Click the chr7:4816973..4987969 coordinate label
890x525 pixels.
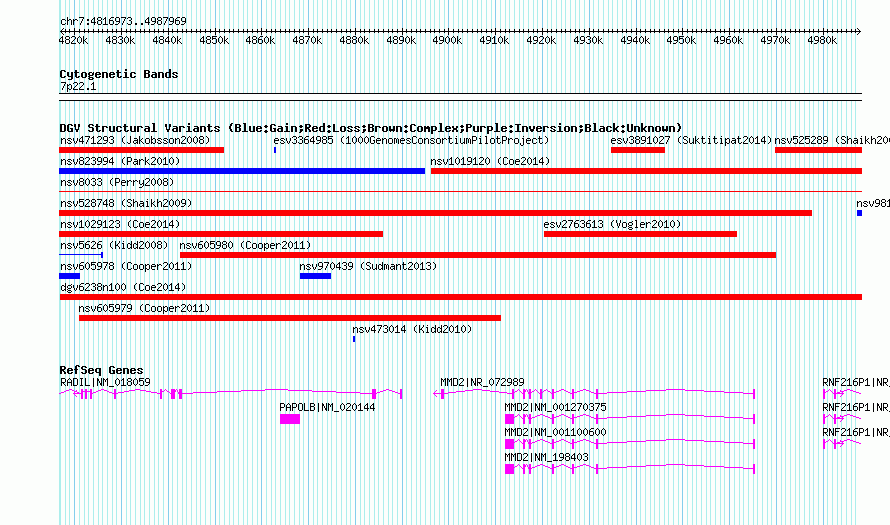coord(123,21)
